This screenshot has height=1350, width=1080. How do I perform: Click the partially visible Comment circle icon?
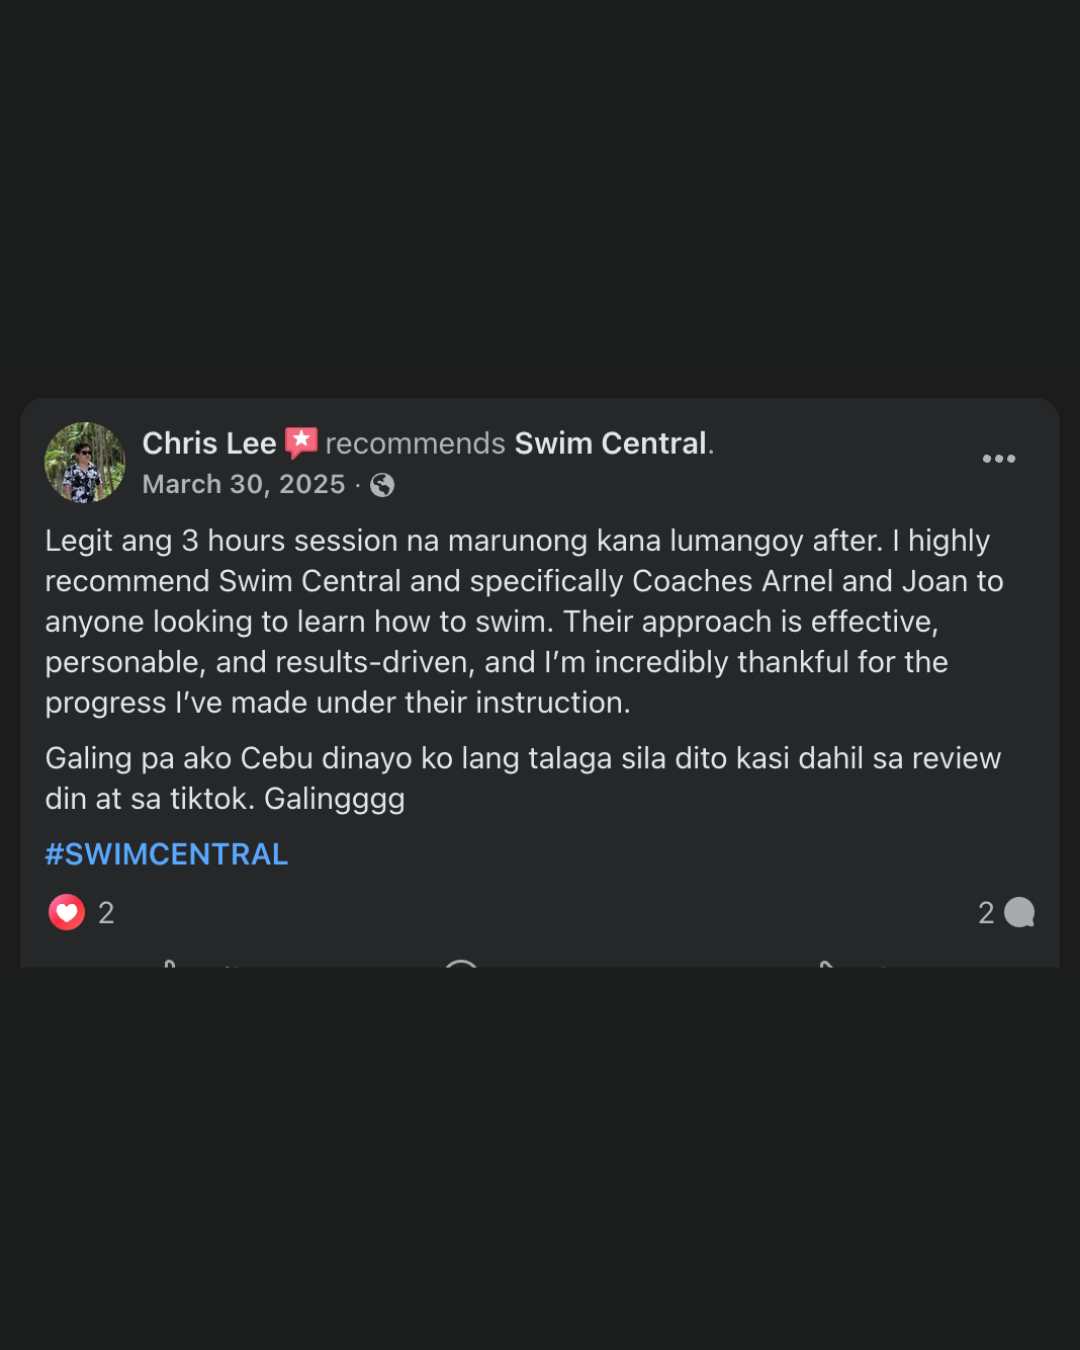[x=461, y=963]
